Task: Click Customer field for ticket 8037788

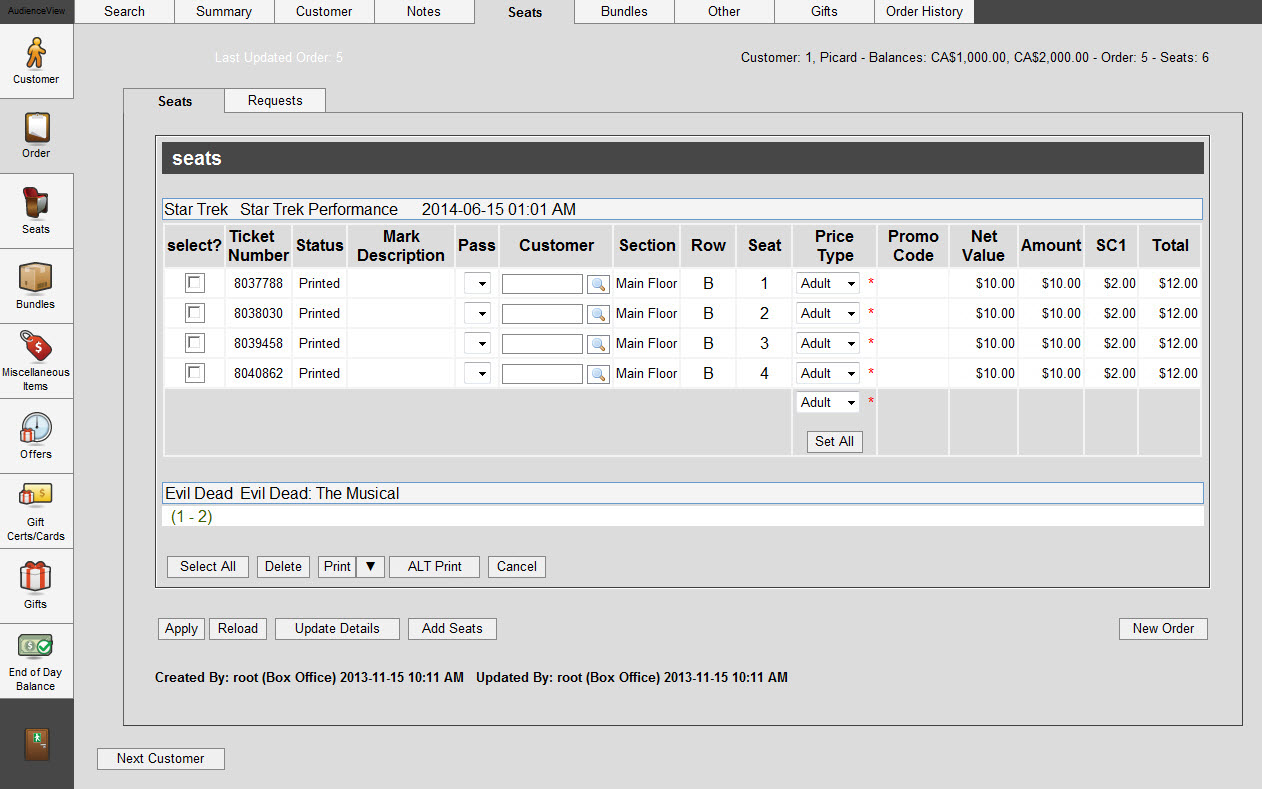Action: click(542, 284)
